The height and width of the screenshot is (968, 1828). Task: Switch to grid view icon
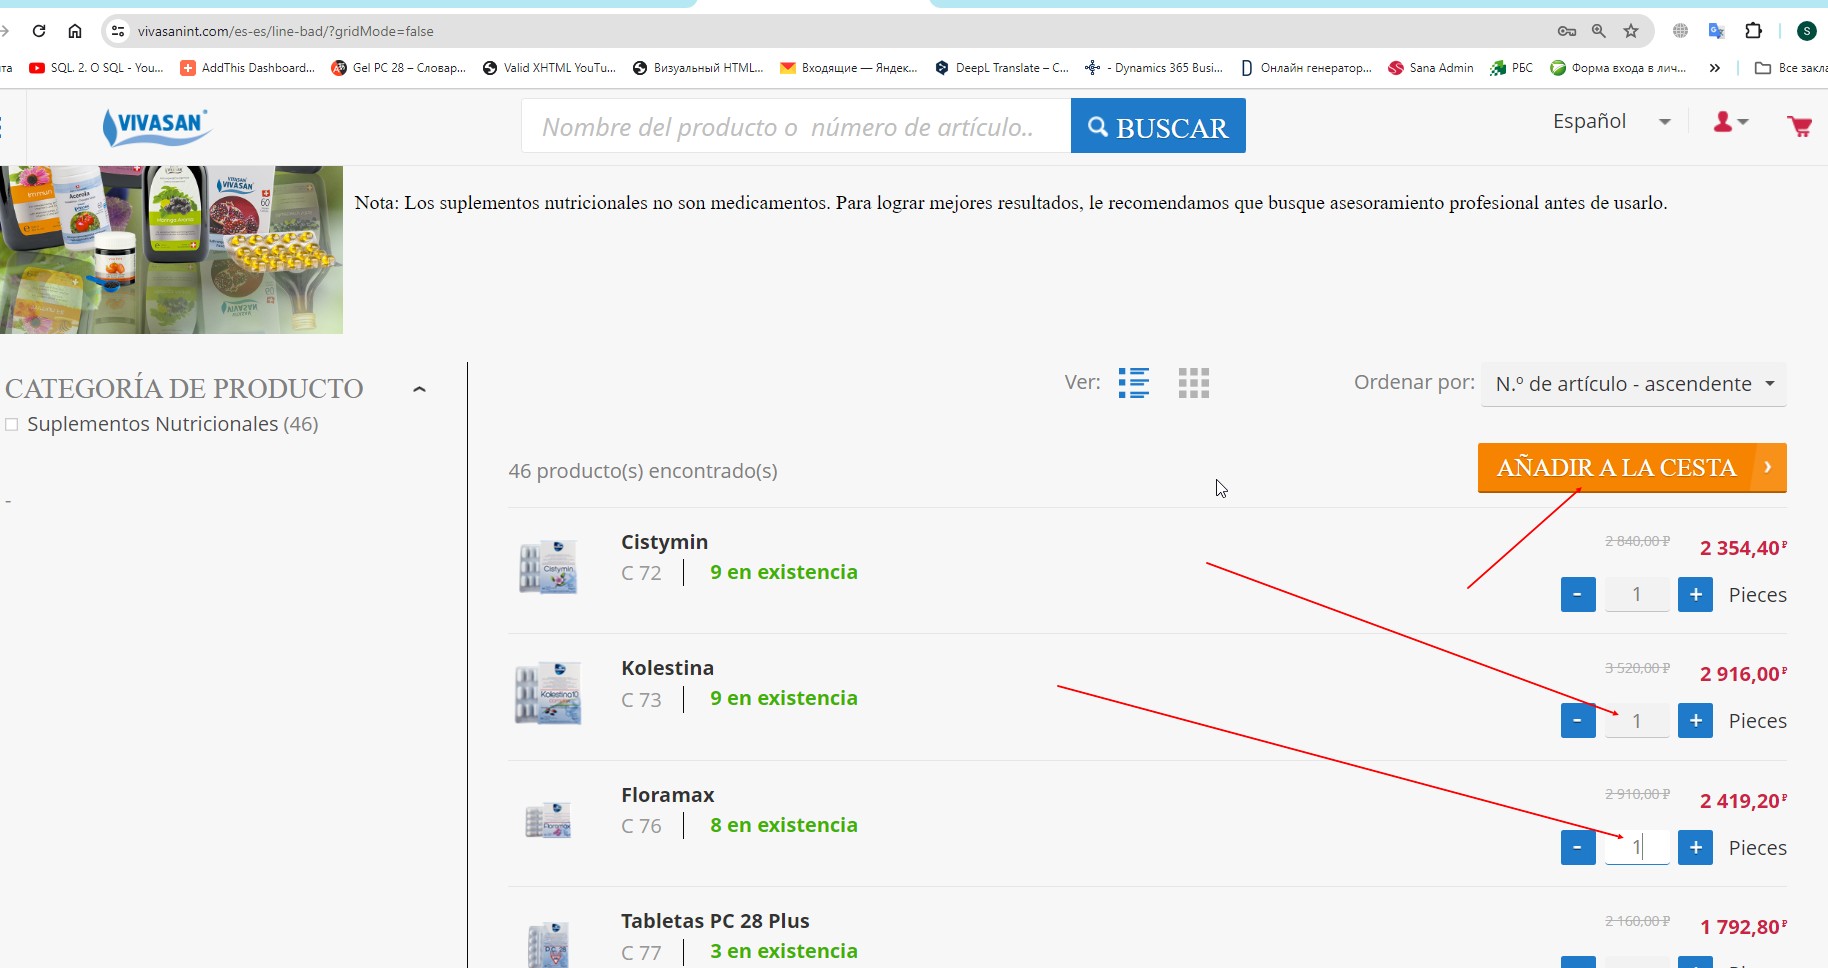[x=1194, y=383]
